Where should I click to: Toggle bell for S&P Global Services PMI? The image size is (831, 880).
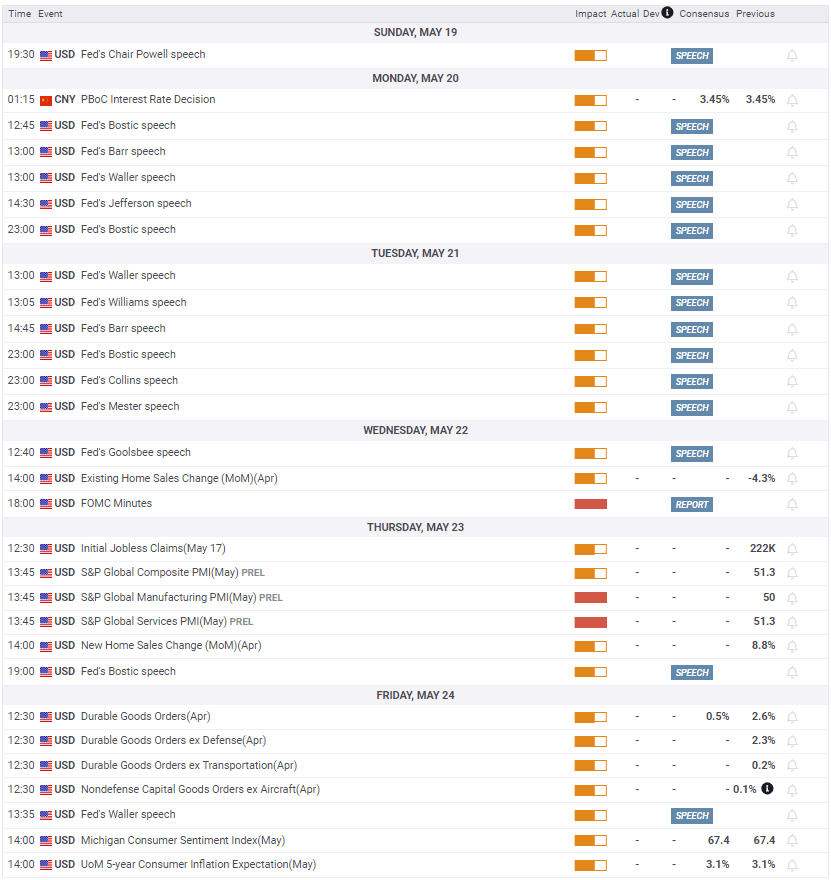pos(792,622)
